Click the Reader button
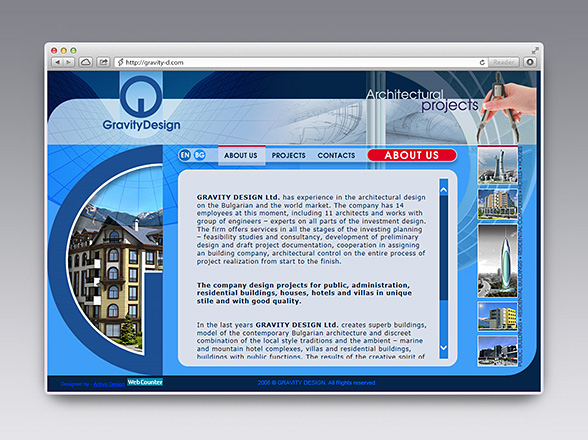 [x=504, y=62]
